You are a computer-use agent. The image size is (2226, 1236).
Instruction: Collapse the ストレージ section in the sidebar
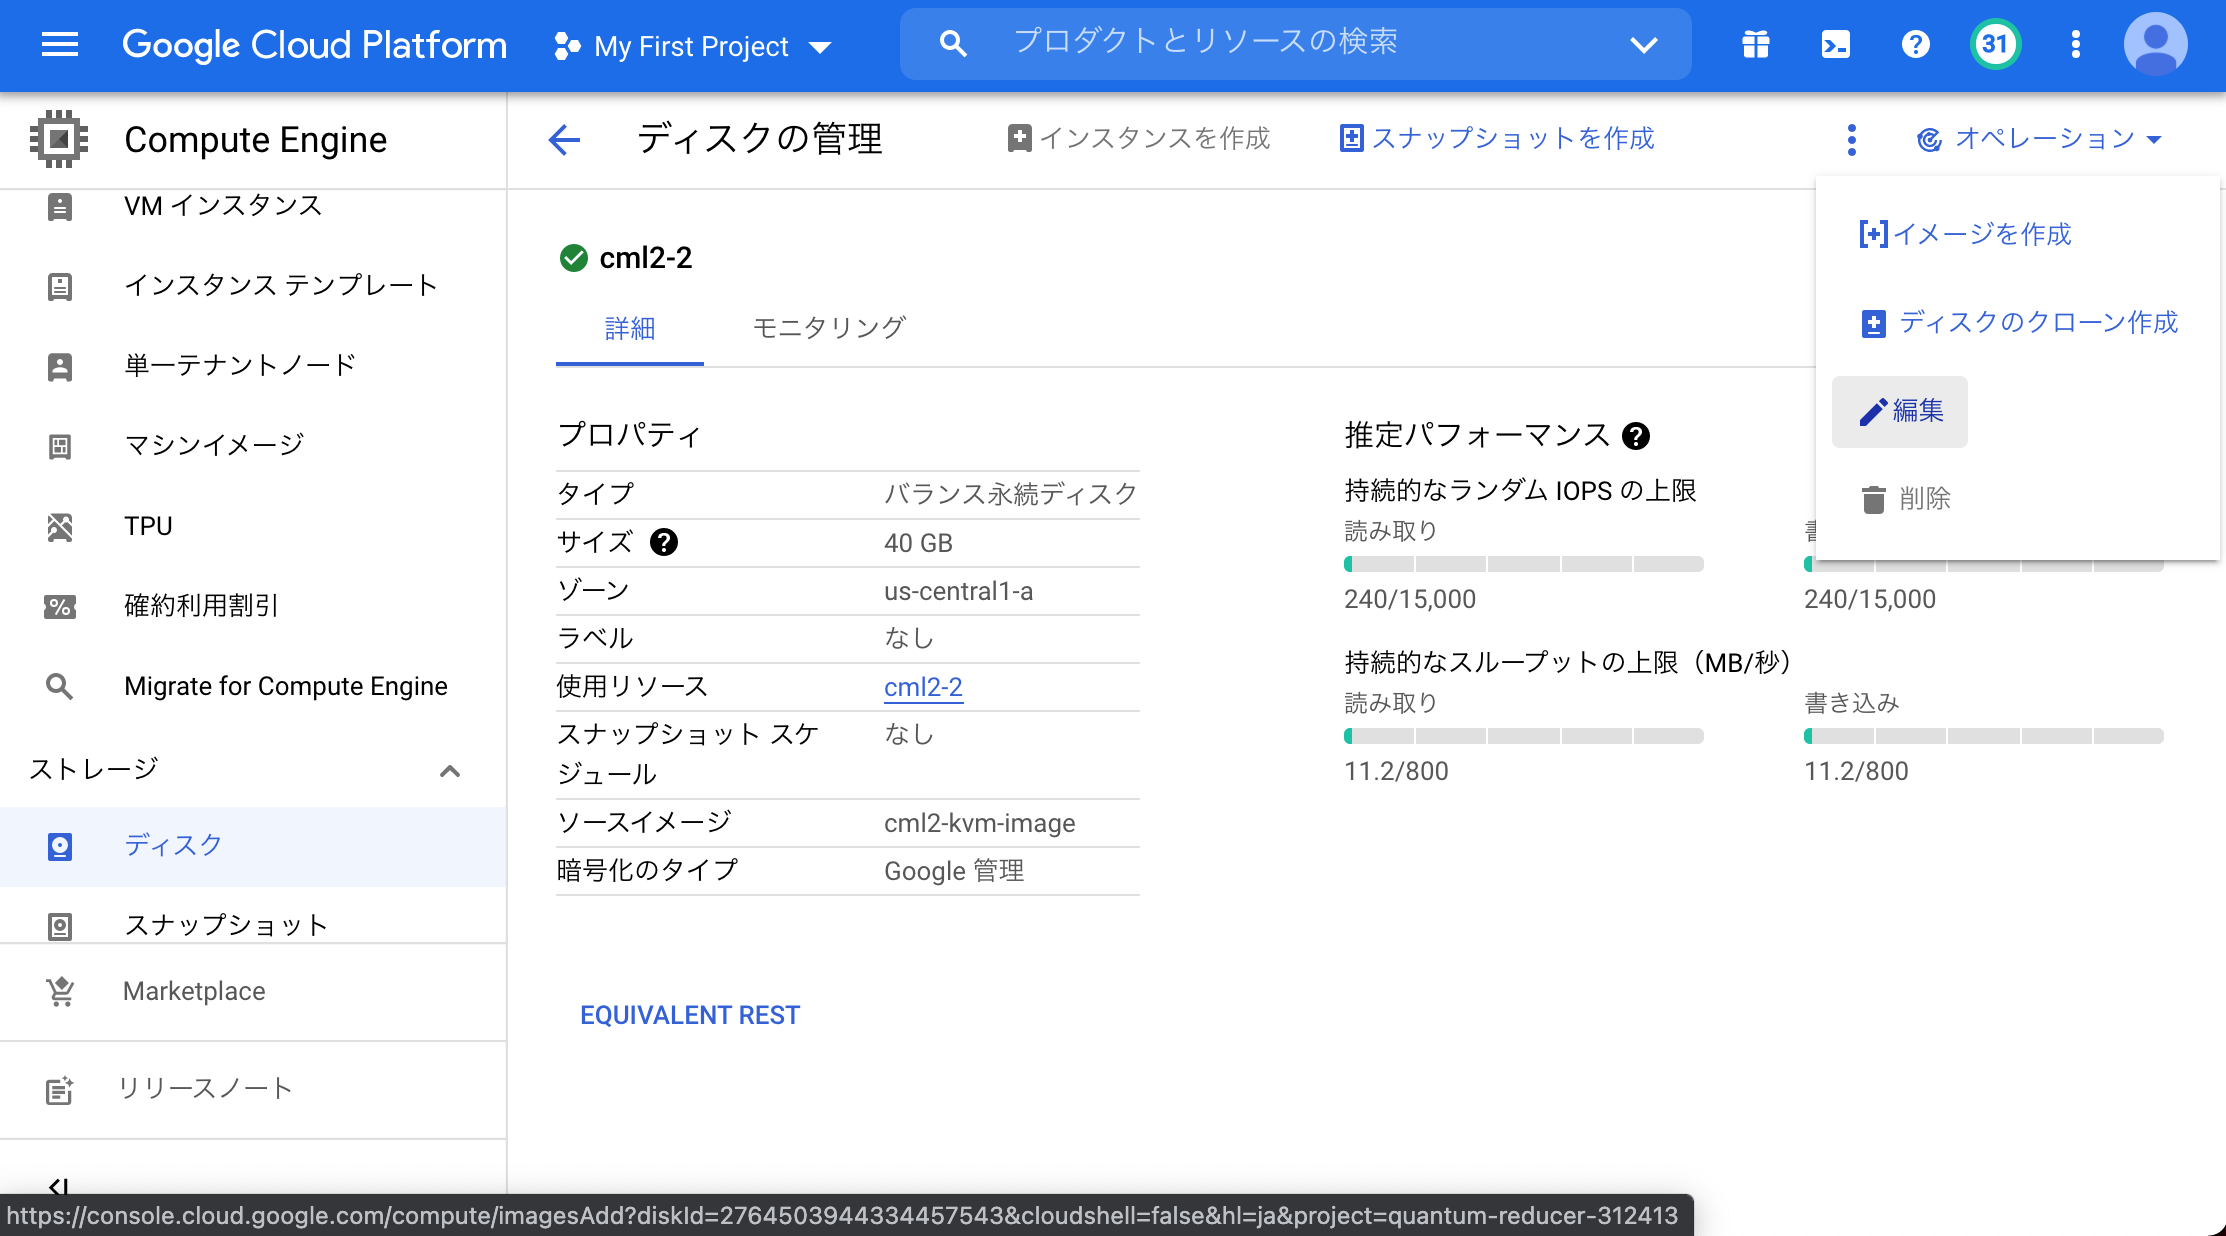coord(450,770)
